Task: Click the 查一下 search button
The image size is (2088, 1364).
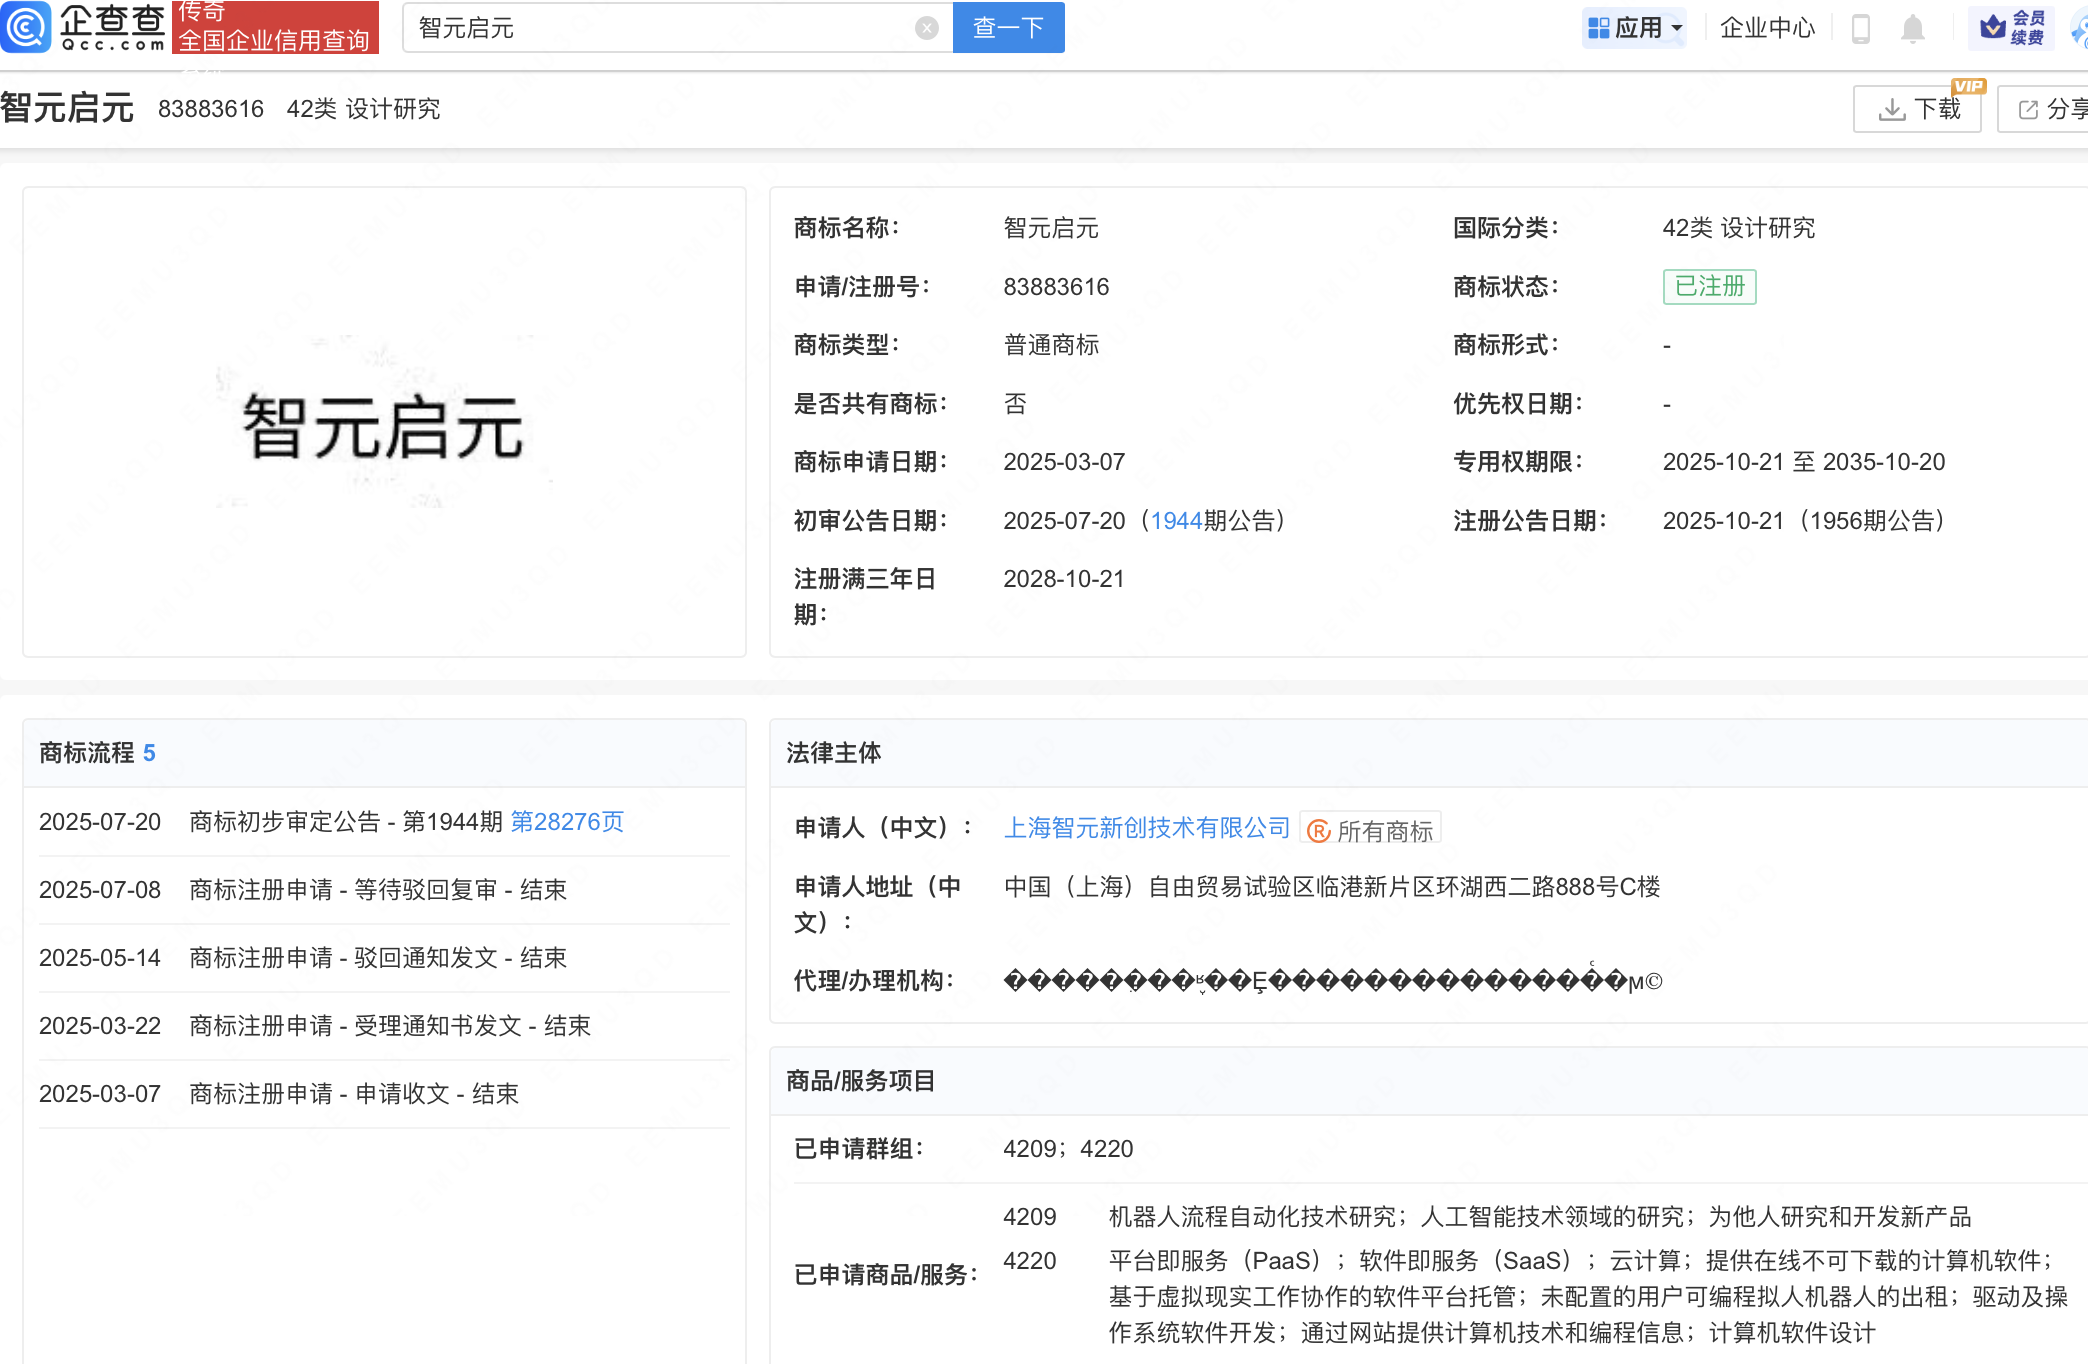Action: 1008,28
